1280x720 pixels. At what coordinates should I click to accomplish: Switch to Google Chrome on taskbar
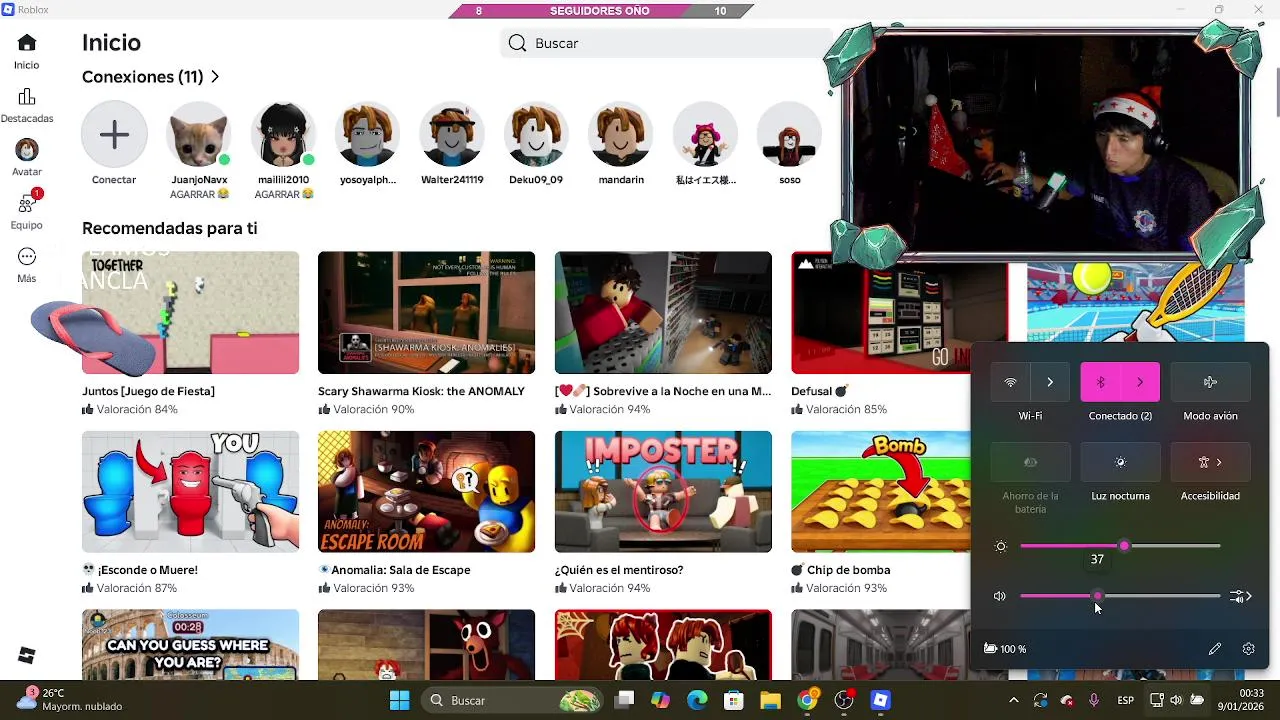point(807,700)
